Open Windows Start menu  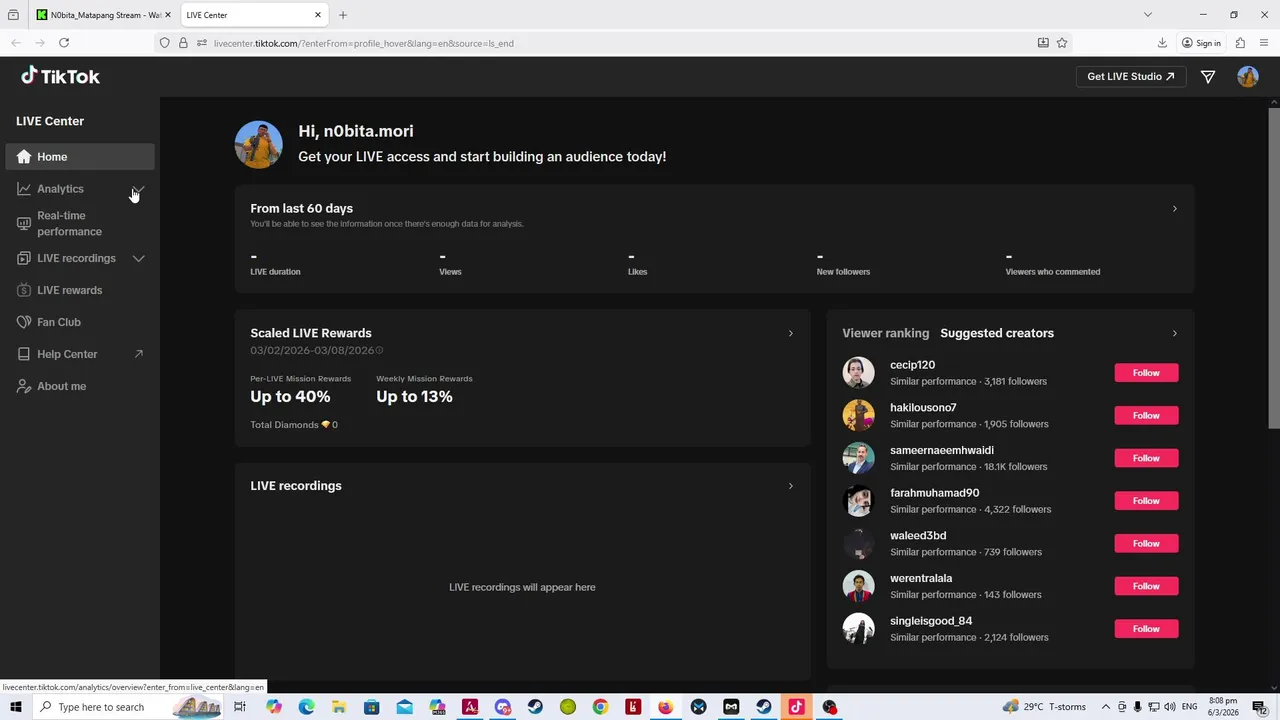[15, 707]
